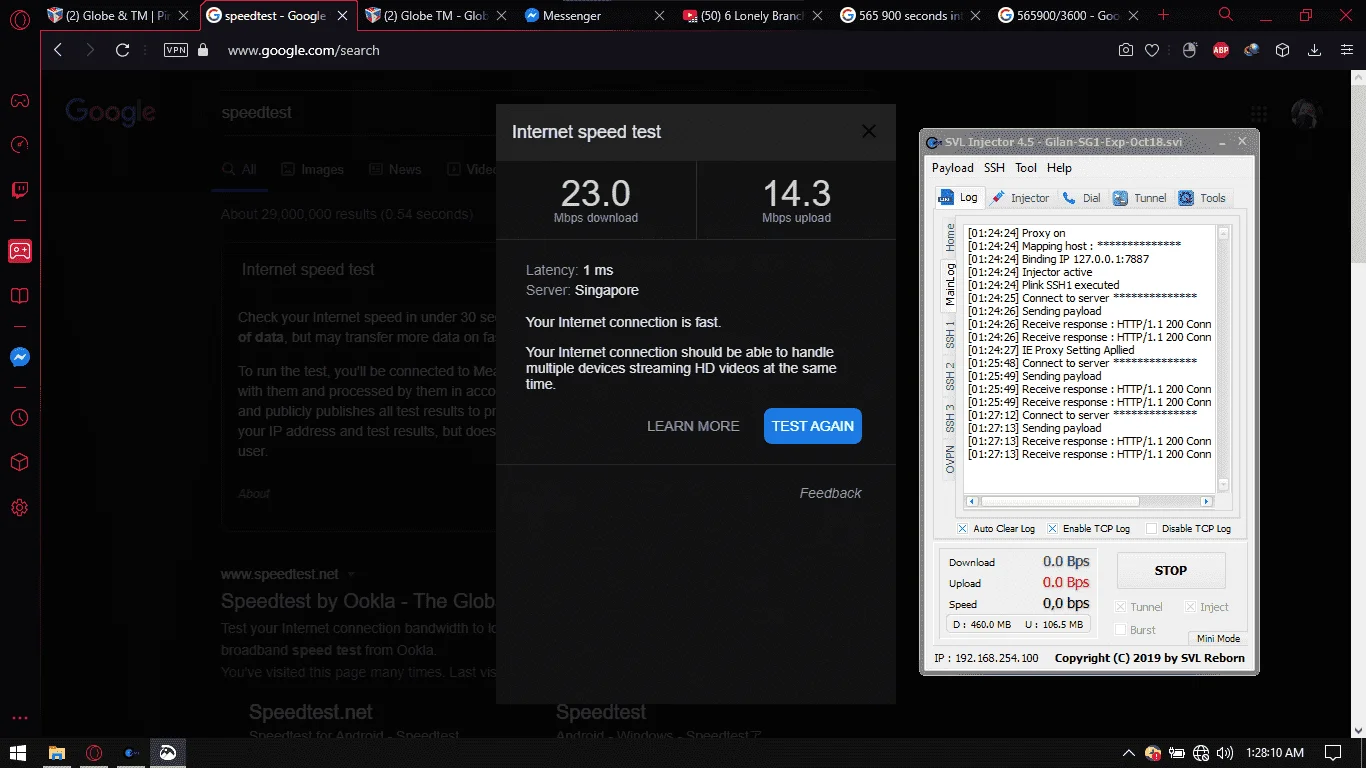Switch to Messenger tab
The height and width of the screenshot is (768, 1366).
(x=594, y=16)
